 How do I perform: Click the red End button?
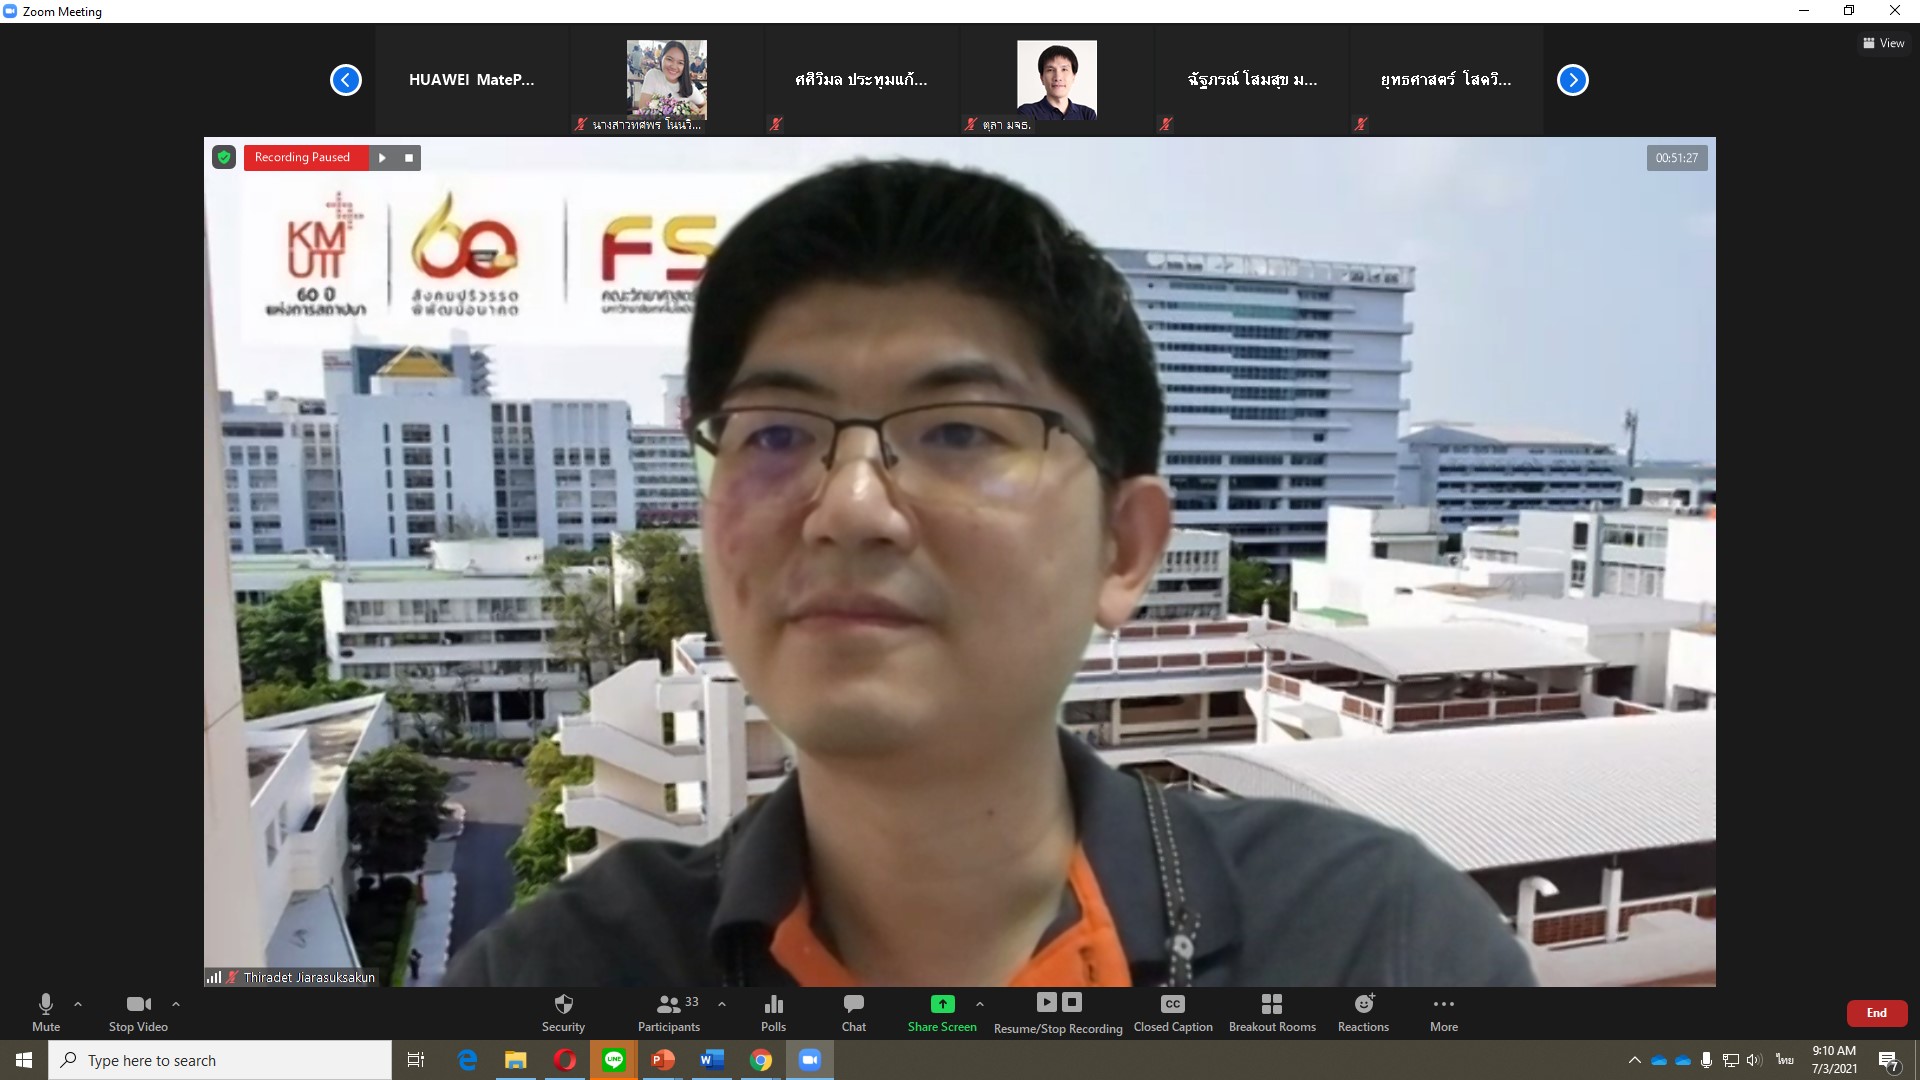click(1876, 1013)
